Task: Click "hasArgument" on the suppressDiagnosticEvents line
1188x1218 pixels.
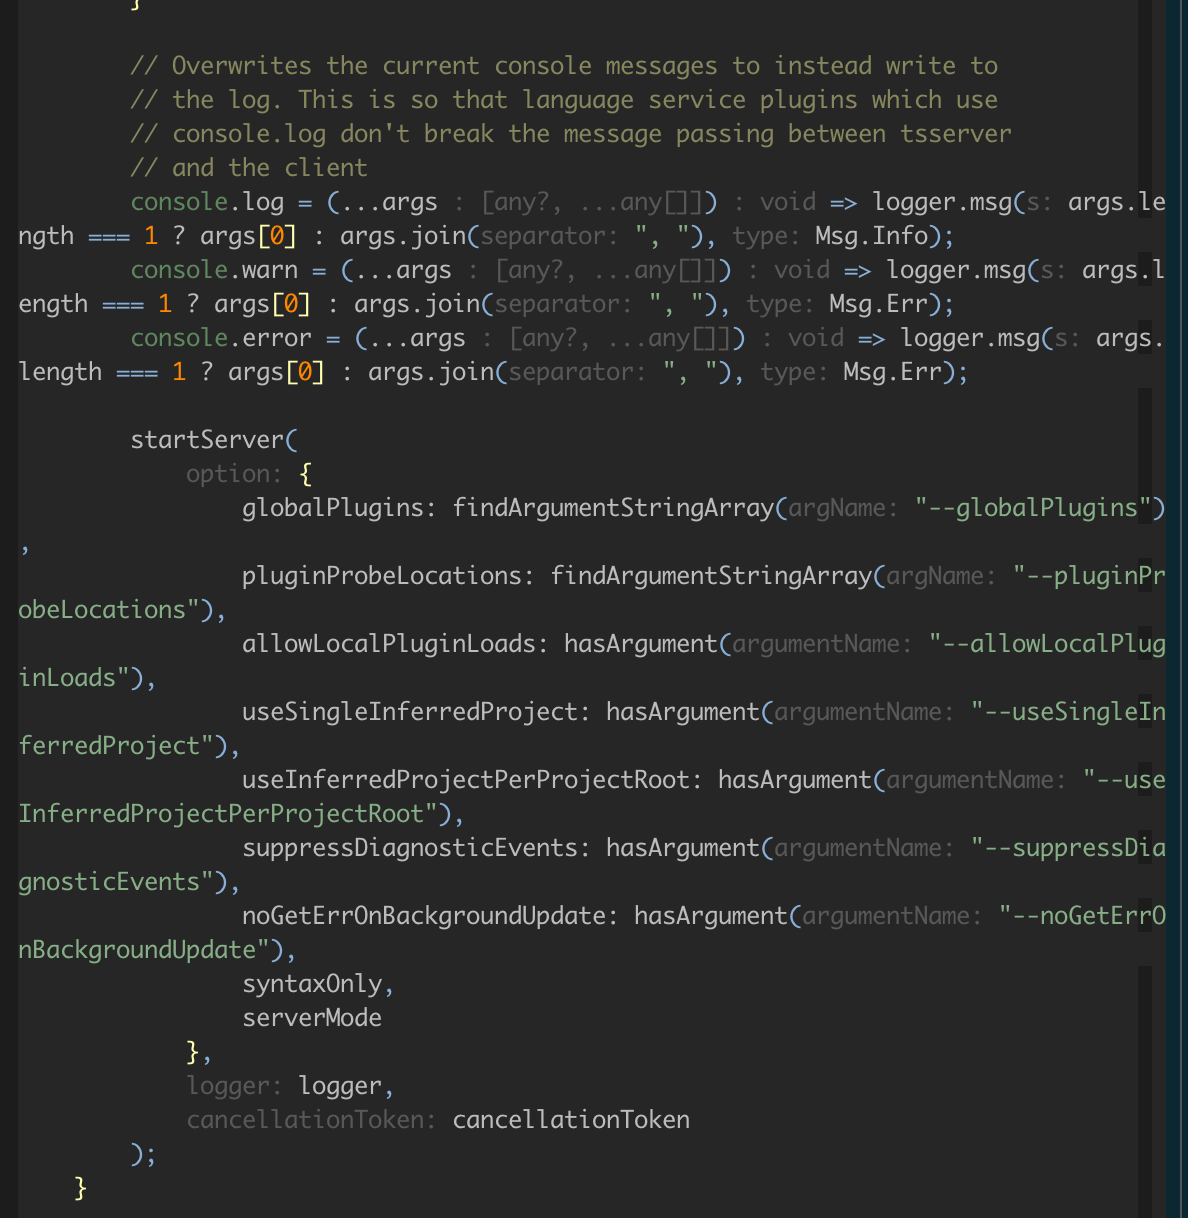Action: coord(683,848)
